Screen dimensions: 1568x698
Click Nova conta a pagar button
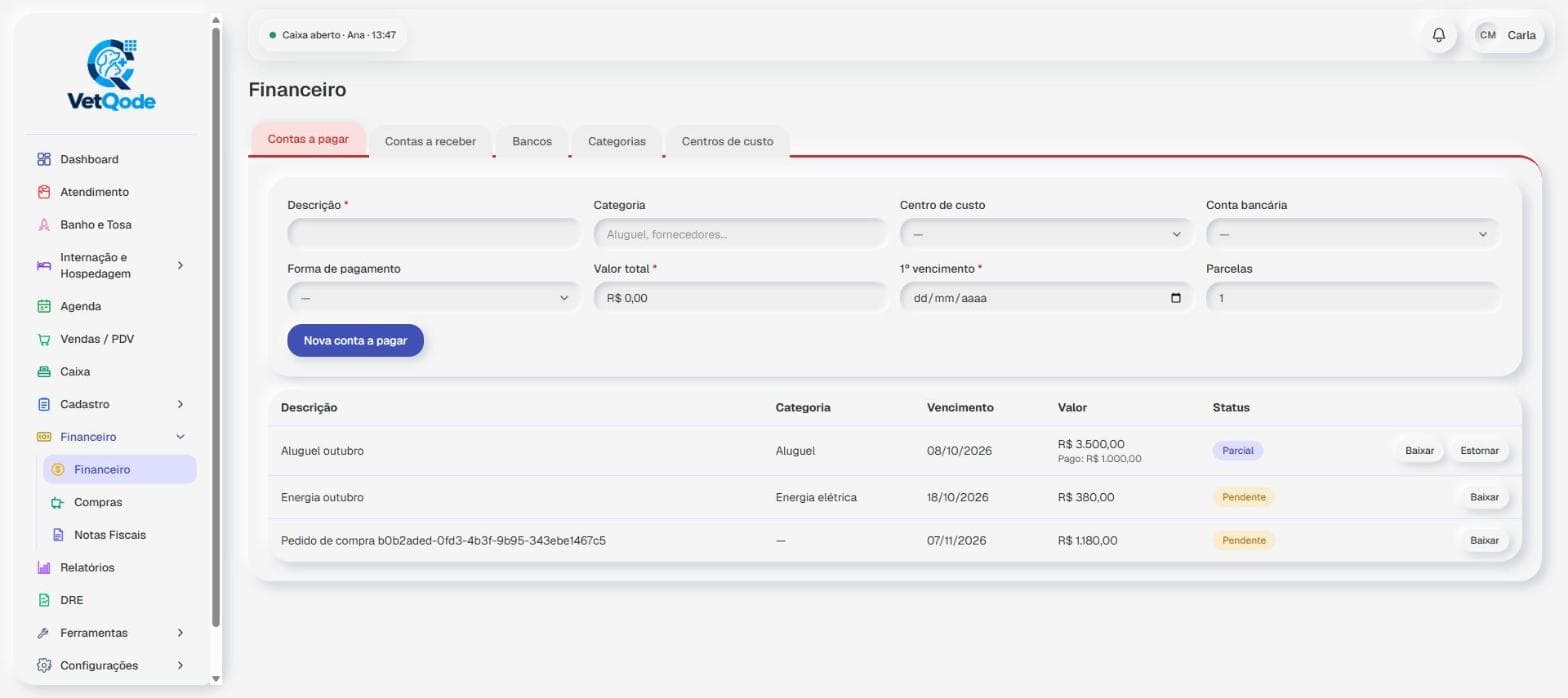click(355, 340)
